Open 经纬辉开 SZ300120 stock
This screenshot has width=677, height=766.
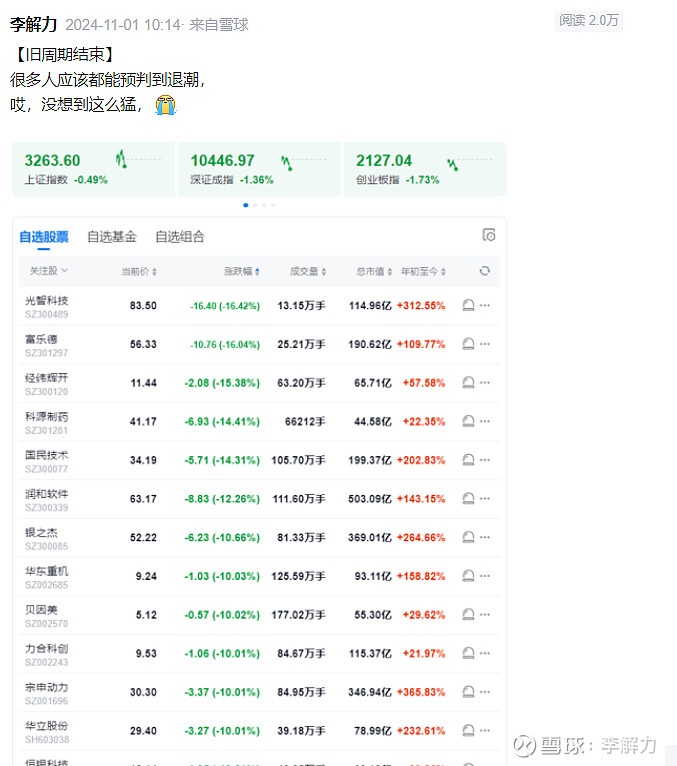click(x=47, y=384)
